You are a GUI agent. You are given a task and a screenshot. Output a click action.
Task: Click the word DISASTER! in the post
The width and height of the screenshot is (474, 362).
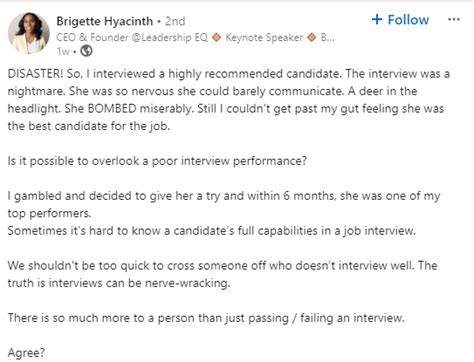coord(35,74)
